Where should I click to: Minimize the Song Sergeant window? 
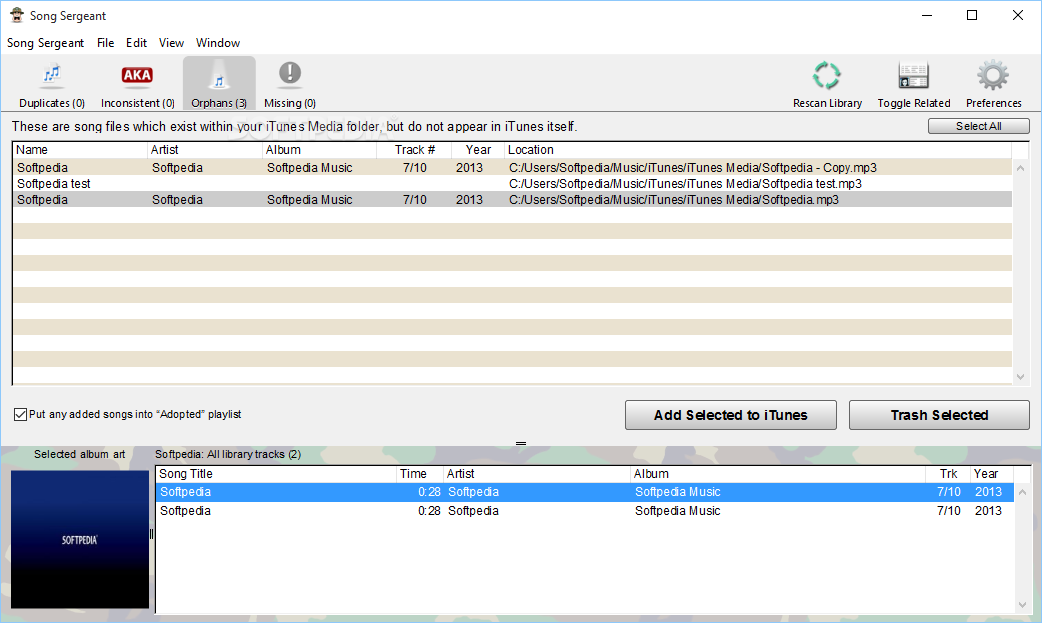pyautogui.click(x=926, y=15)
